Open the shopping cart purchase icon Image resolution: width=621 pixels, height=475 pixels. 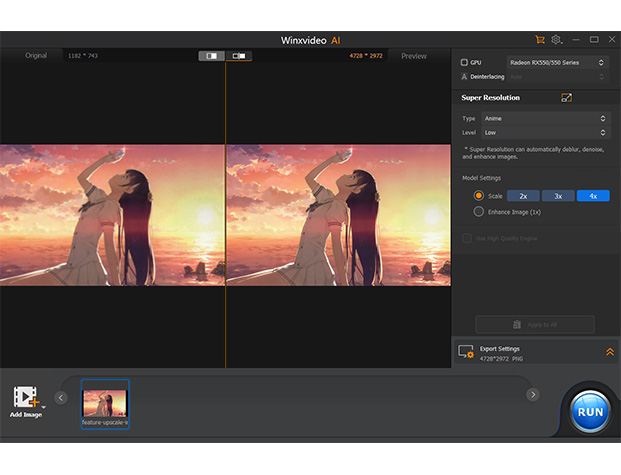[539, 40]
